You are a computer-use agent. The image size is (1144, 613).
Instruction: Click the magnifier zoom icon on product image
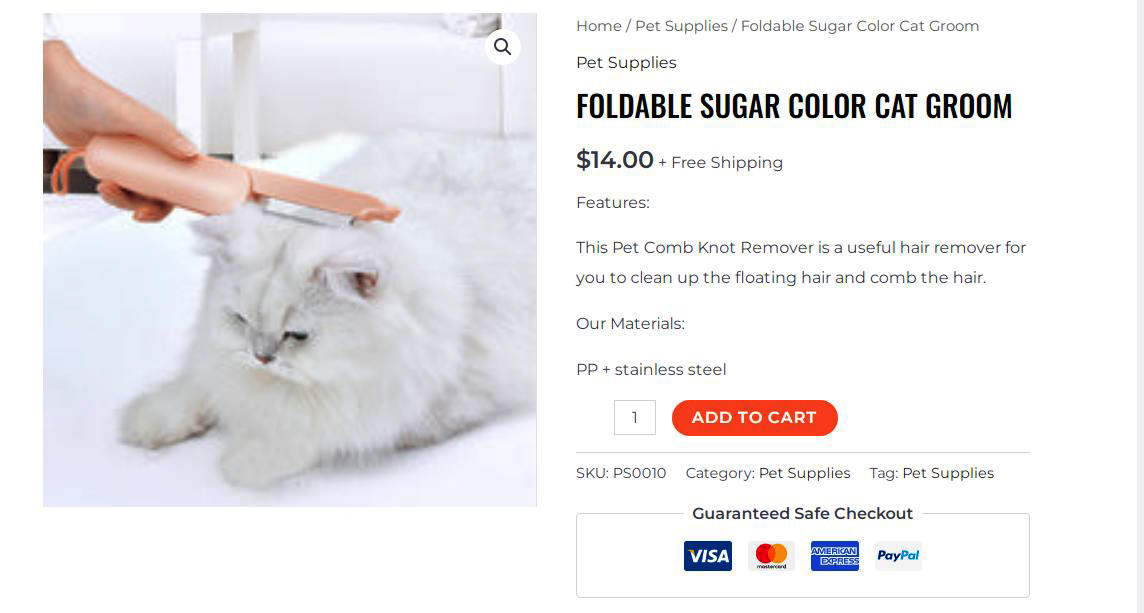pos(502,47)
